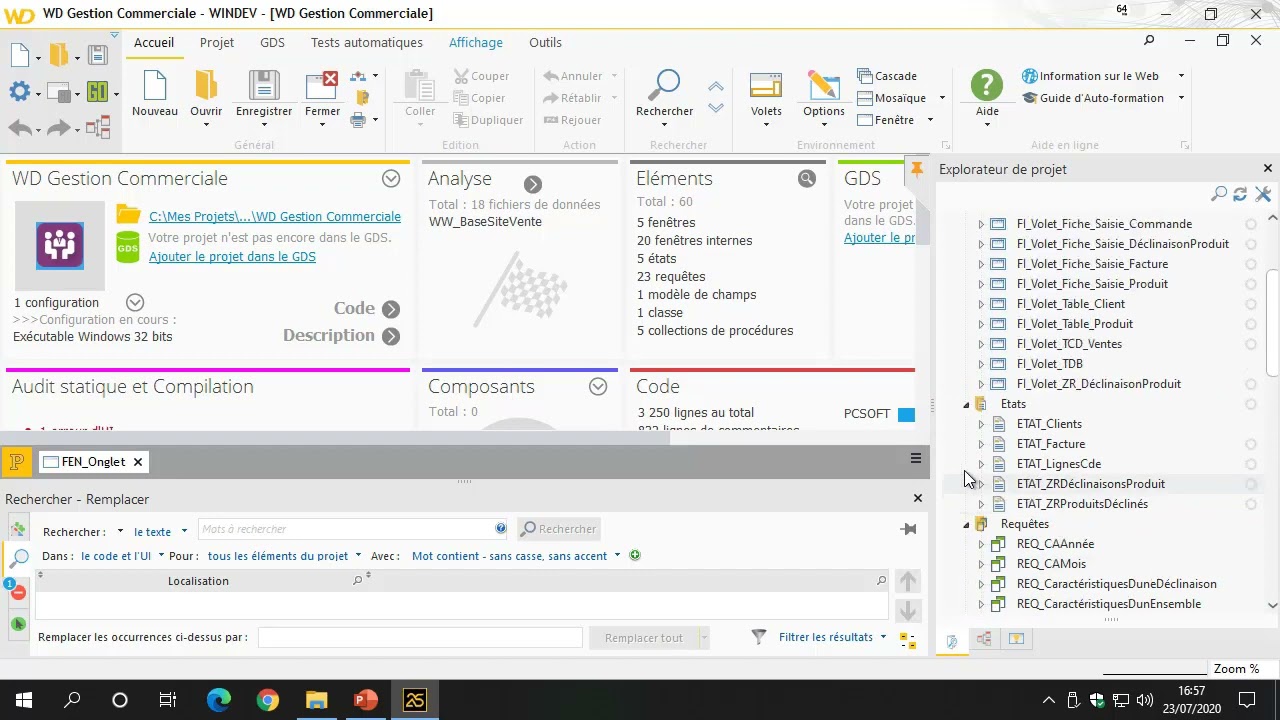Click the 'Remplacer les occurrences' input field
The width and height of the screenshot is (1280, 720).
point(420,638)
